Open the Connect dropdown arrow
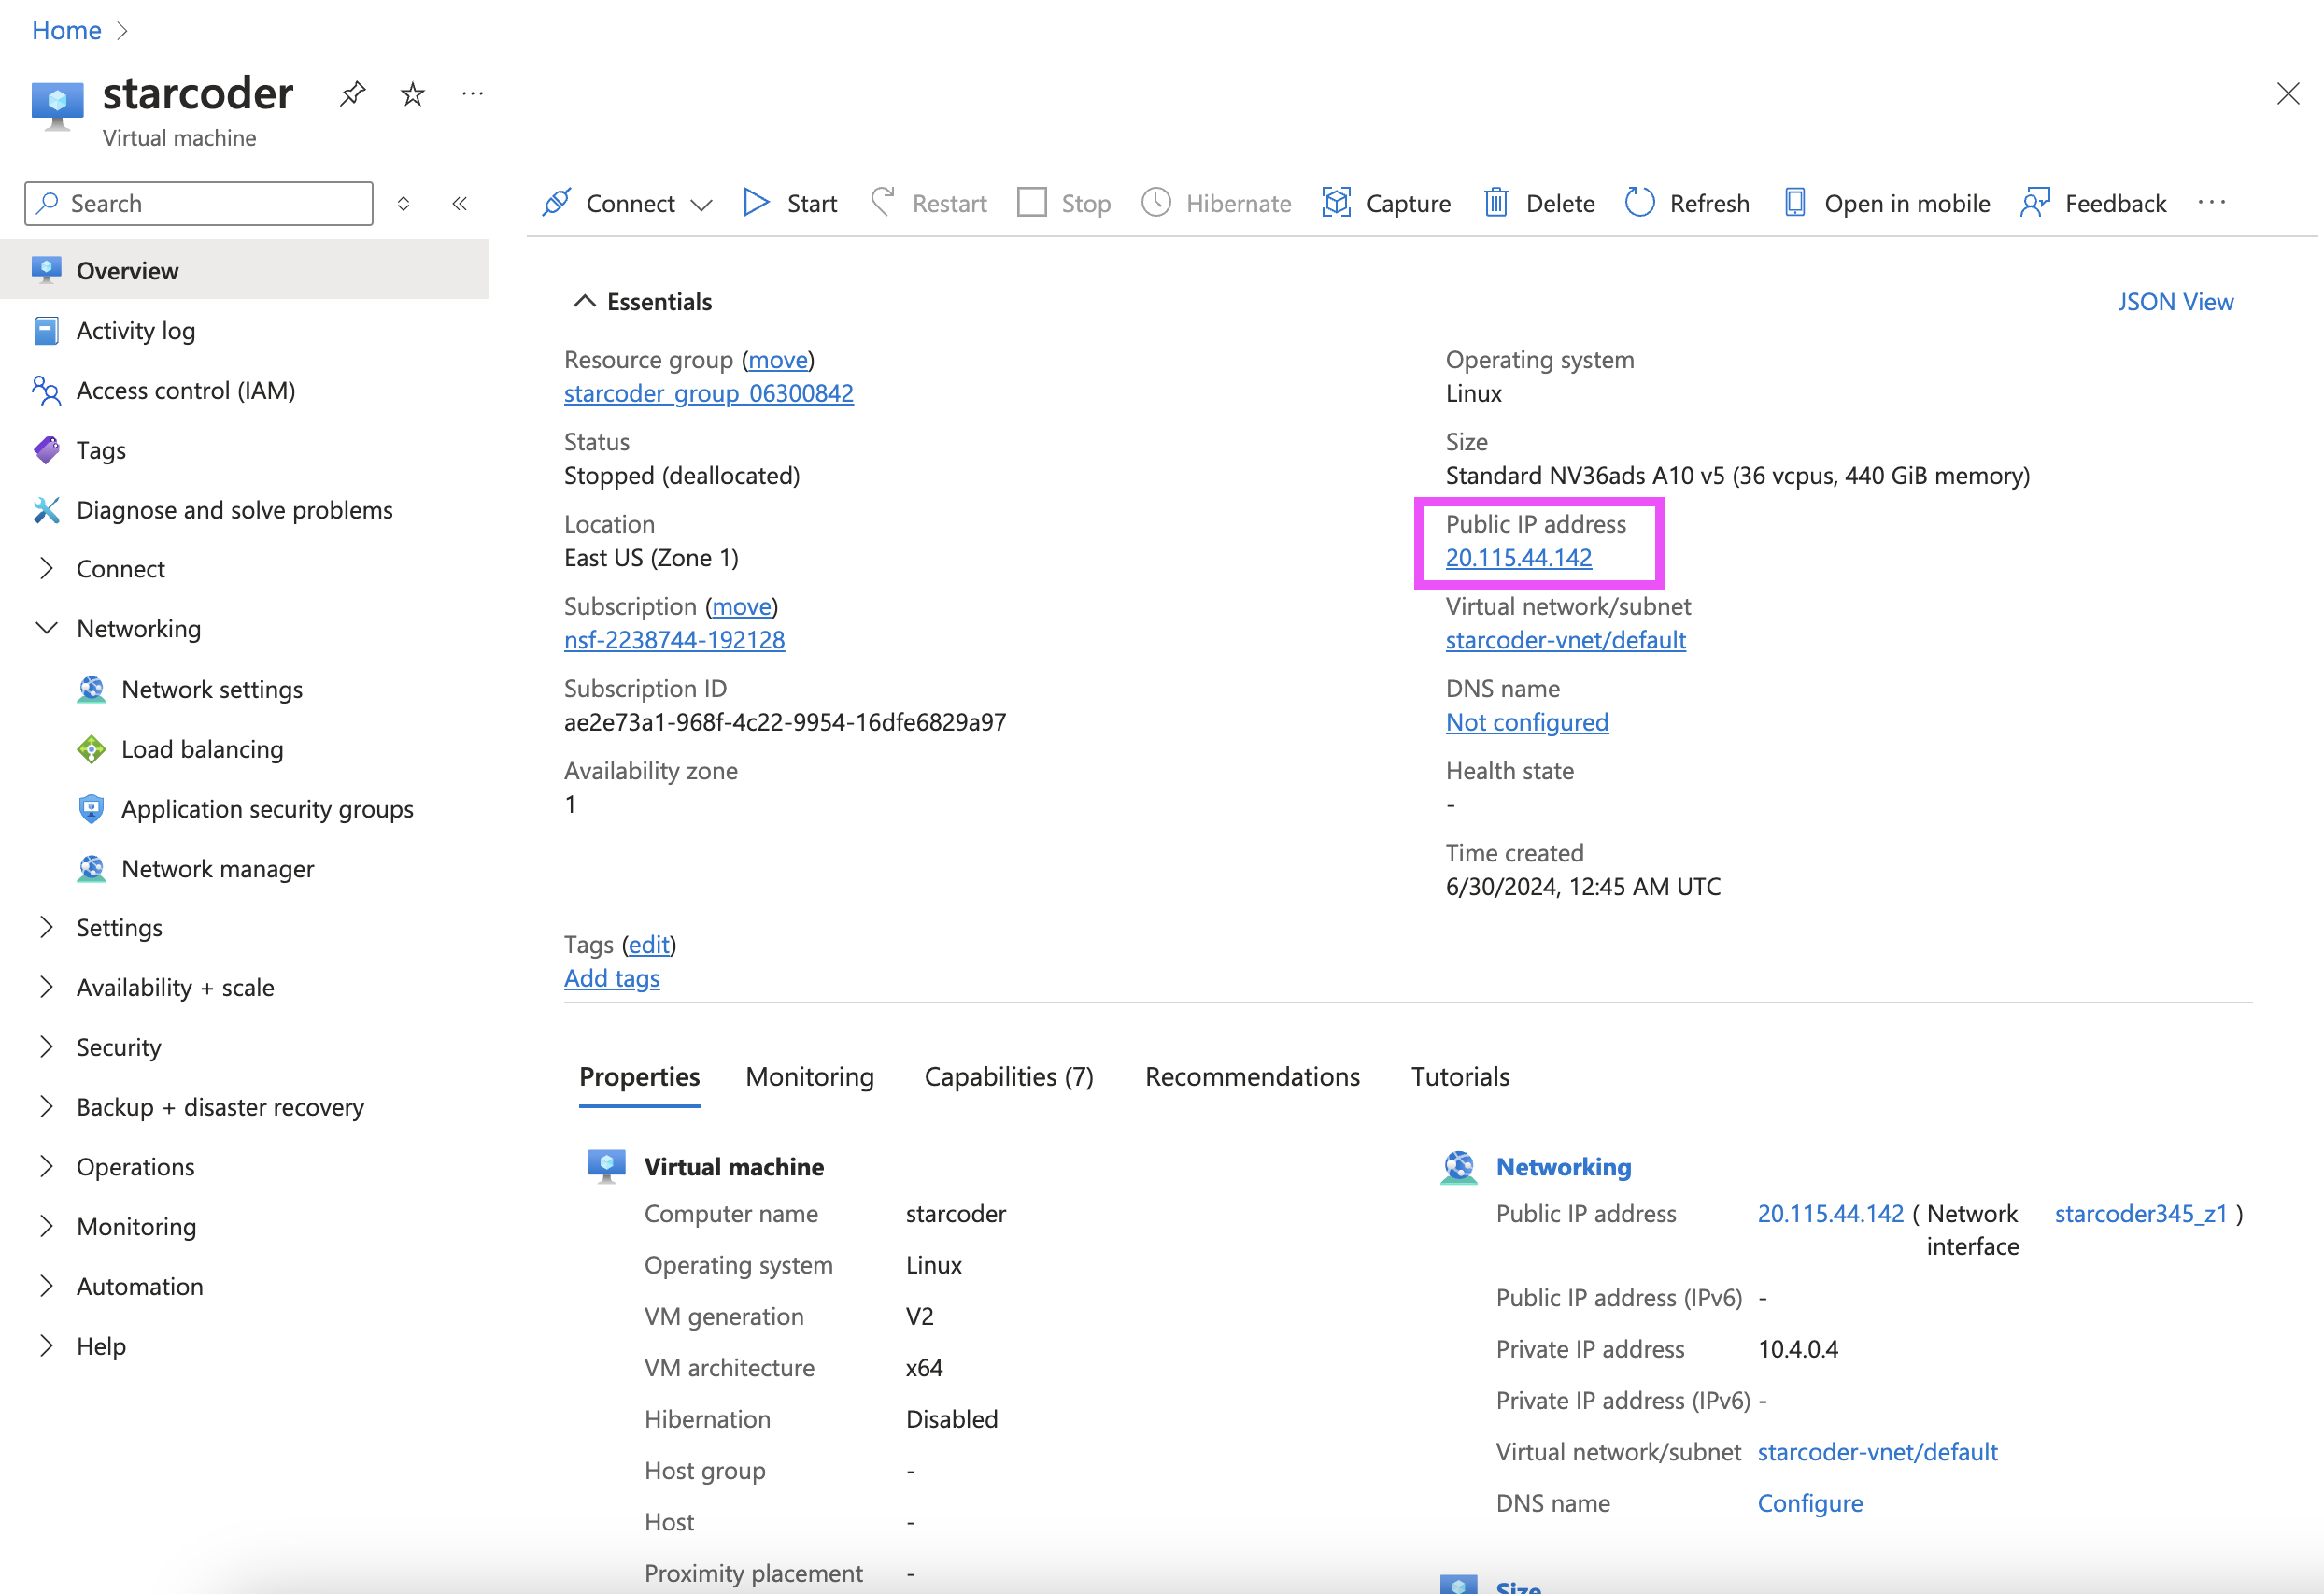This screenshot has width=2324, height=1594. (x=702, y=205)
